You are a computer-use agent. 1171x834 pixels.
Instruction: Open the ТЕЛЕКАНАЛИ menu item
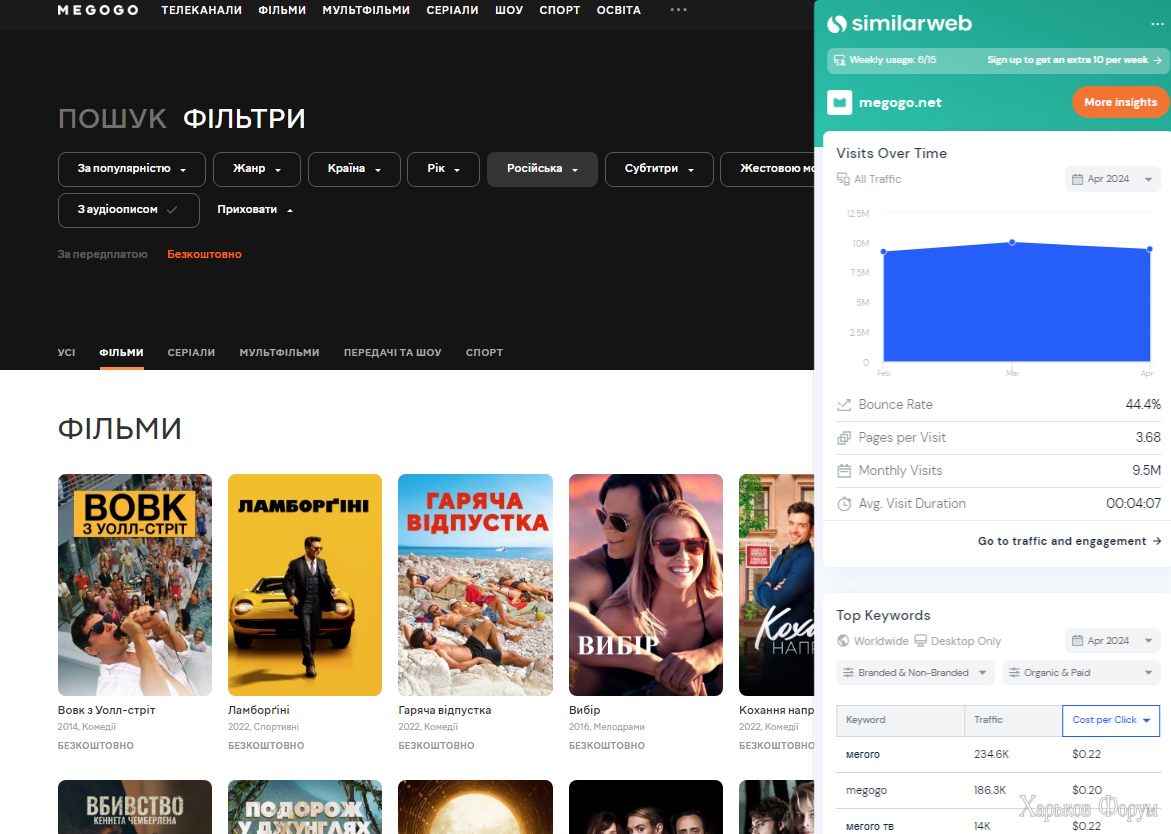202,10
